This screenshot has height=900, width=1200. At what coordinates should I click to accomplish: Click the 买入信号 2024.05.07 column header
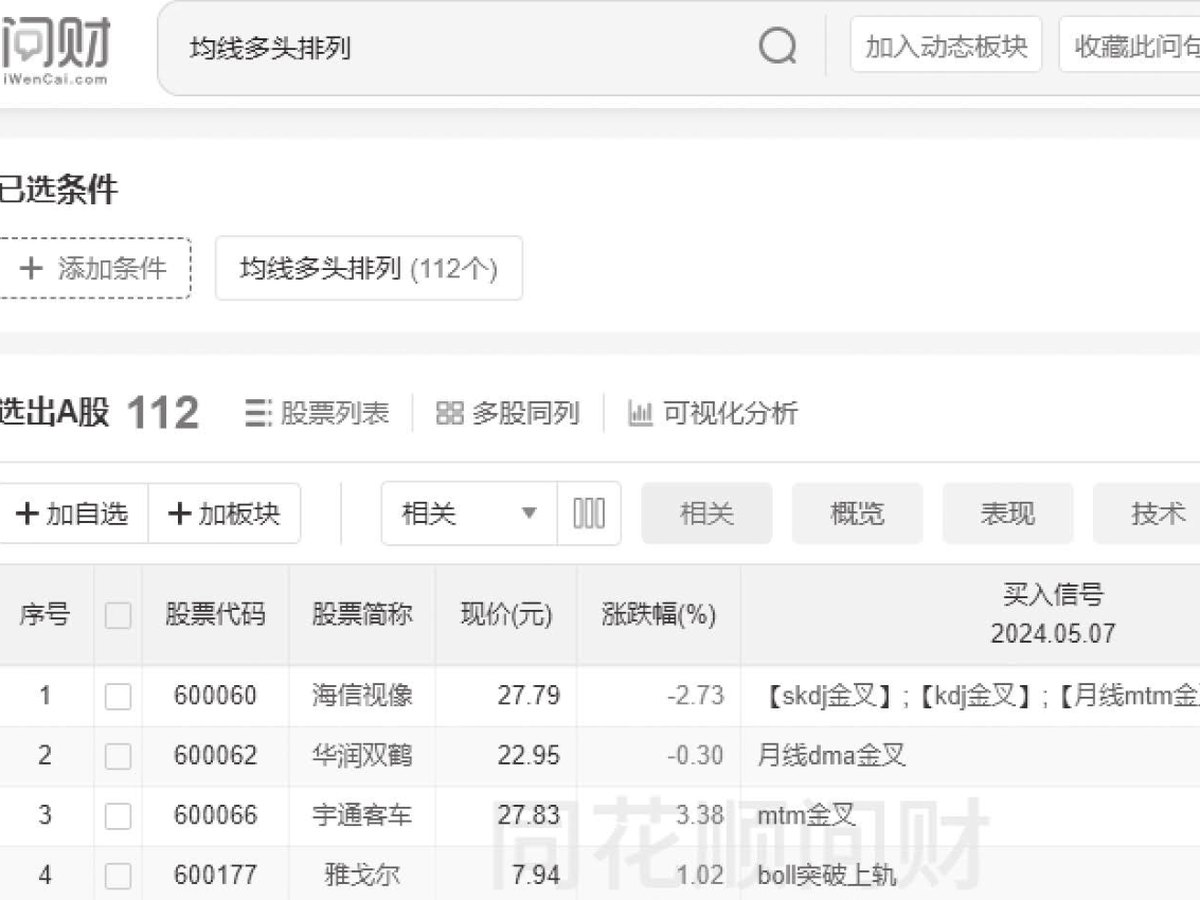(1053, 615)
